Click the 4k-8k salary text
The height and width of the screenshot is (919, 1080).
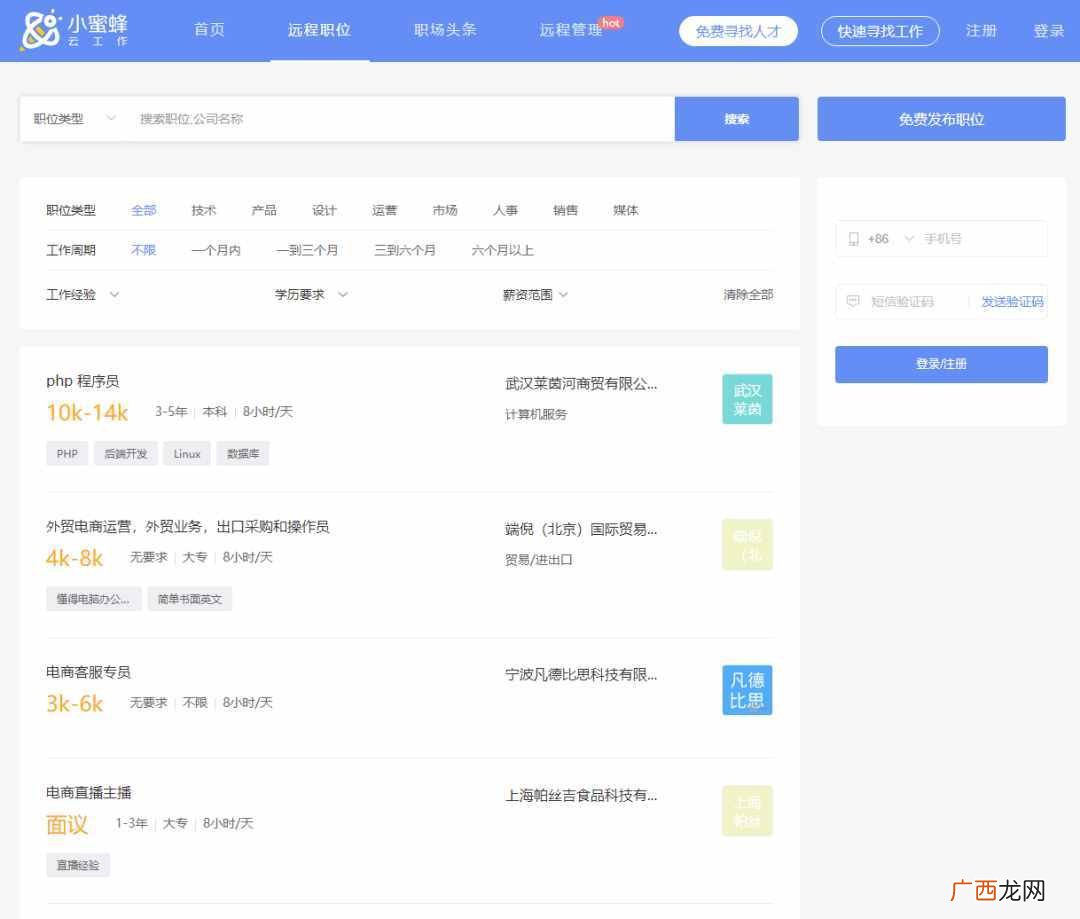[x=74, y=558]
